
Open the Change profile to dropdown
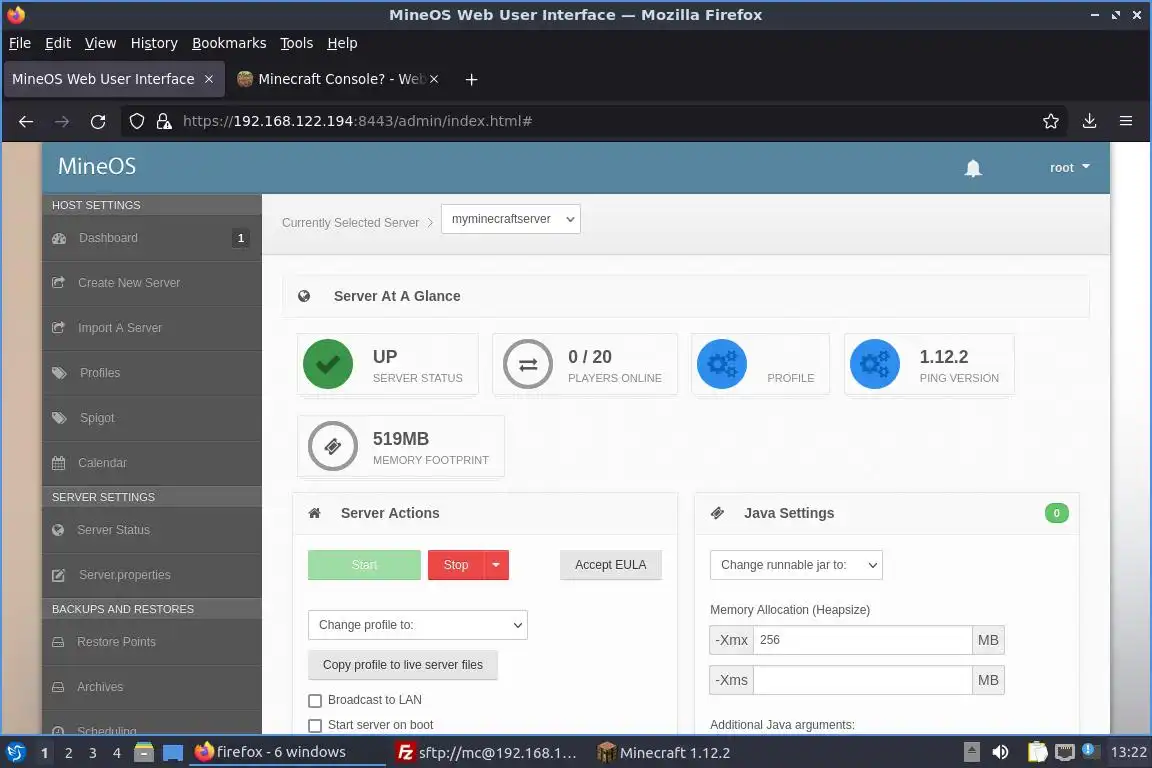417,625
